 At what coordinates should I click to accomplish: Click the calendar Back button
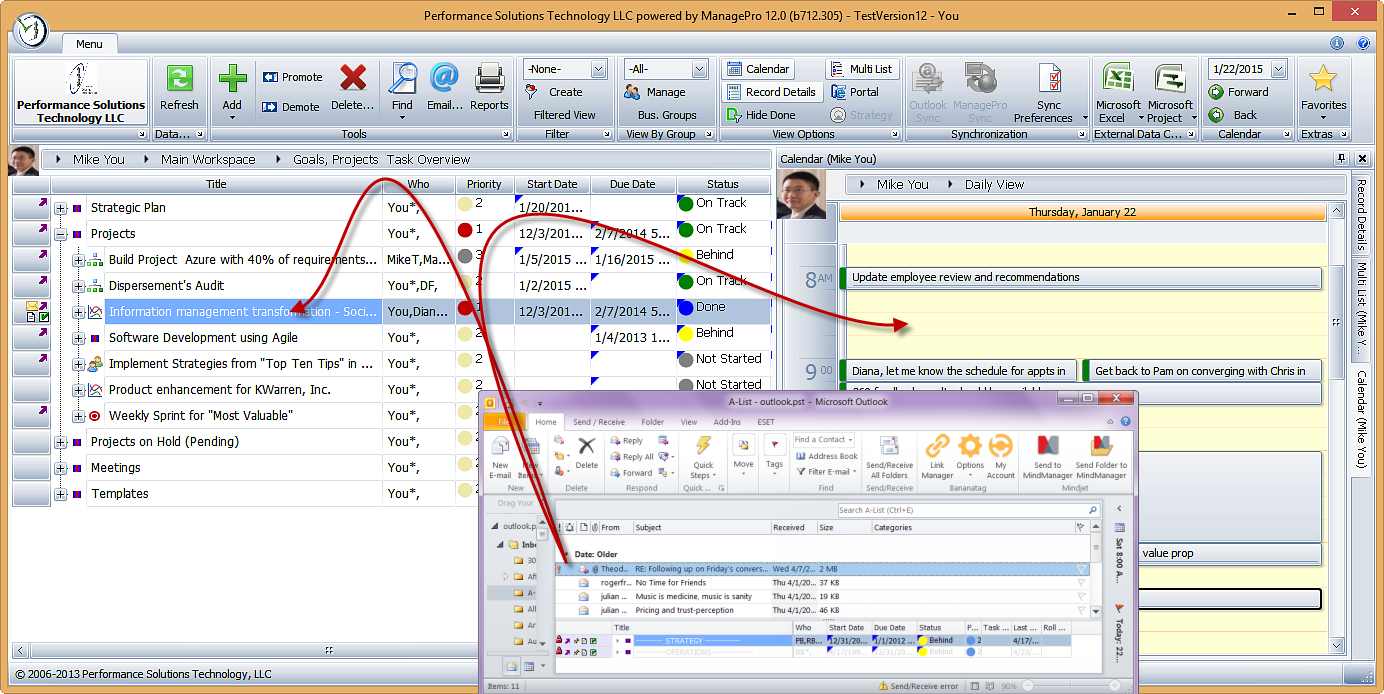click(x=1233, y=115)
